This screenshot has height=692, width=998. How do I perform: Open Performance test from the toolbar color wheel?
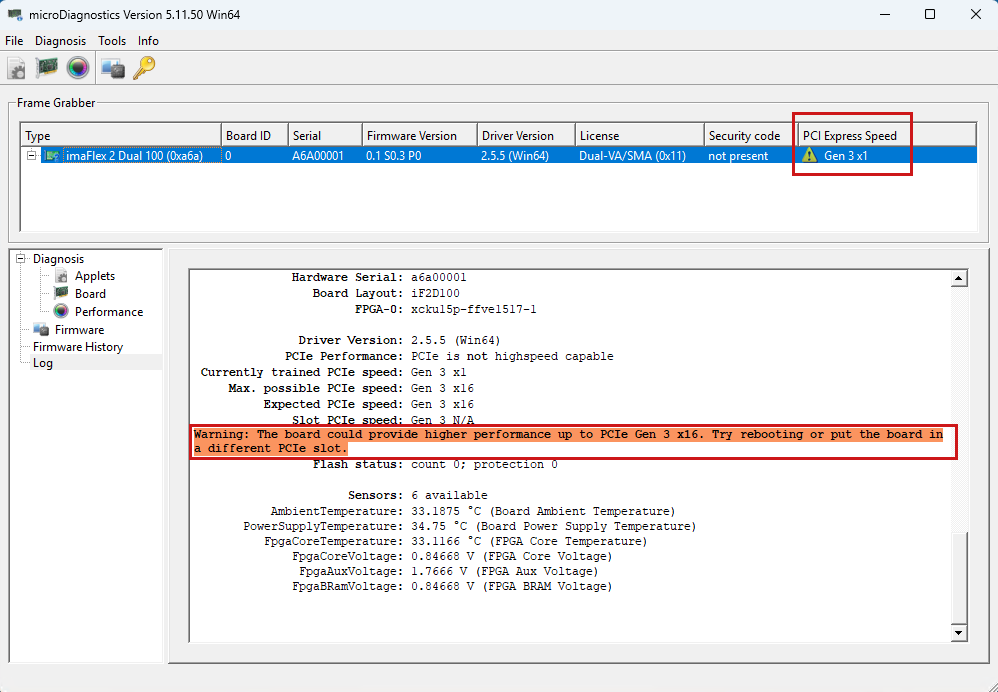tap(78, 68)
